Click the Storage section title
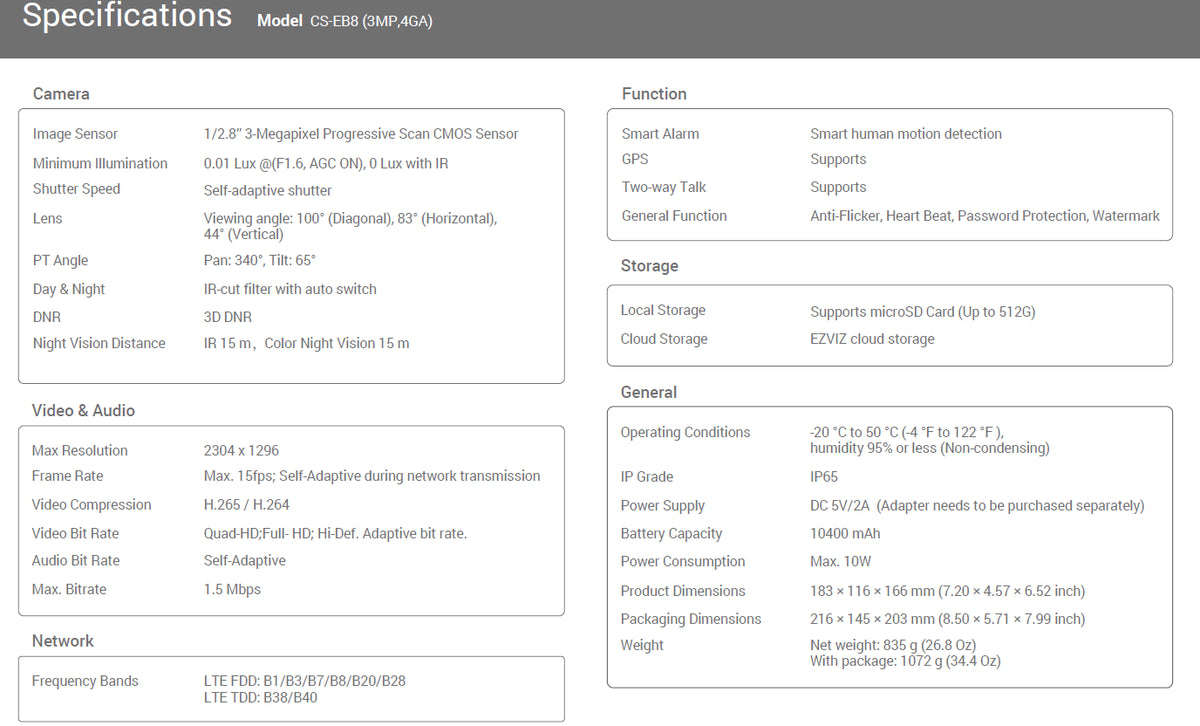The width and height of the screenshot is (1200, 726). tap(650, 266)
